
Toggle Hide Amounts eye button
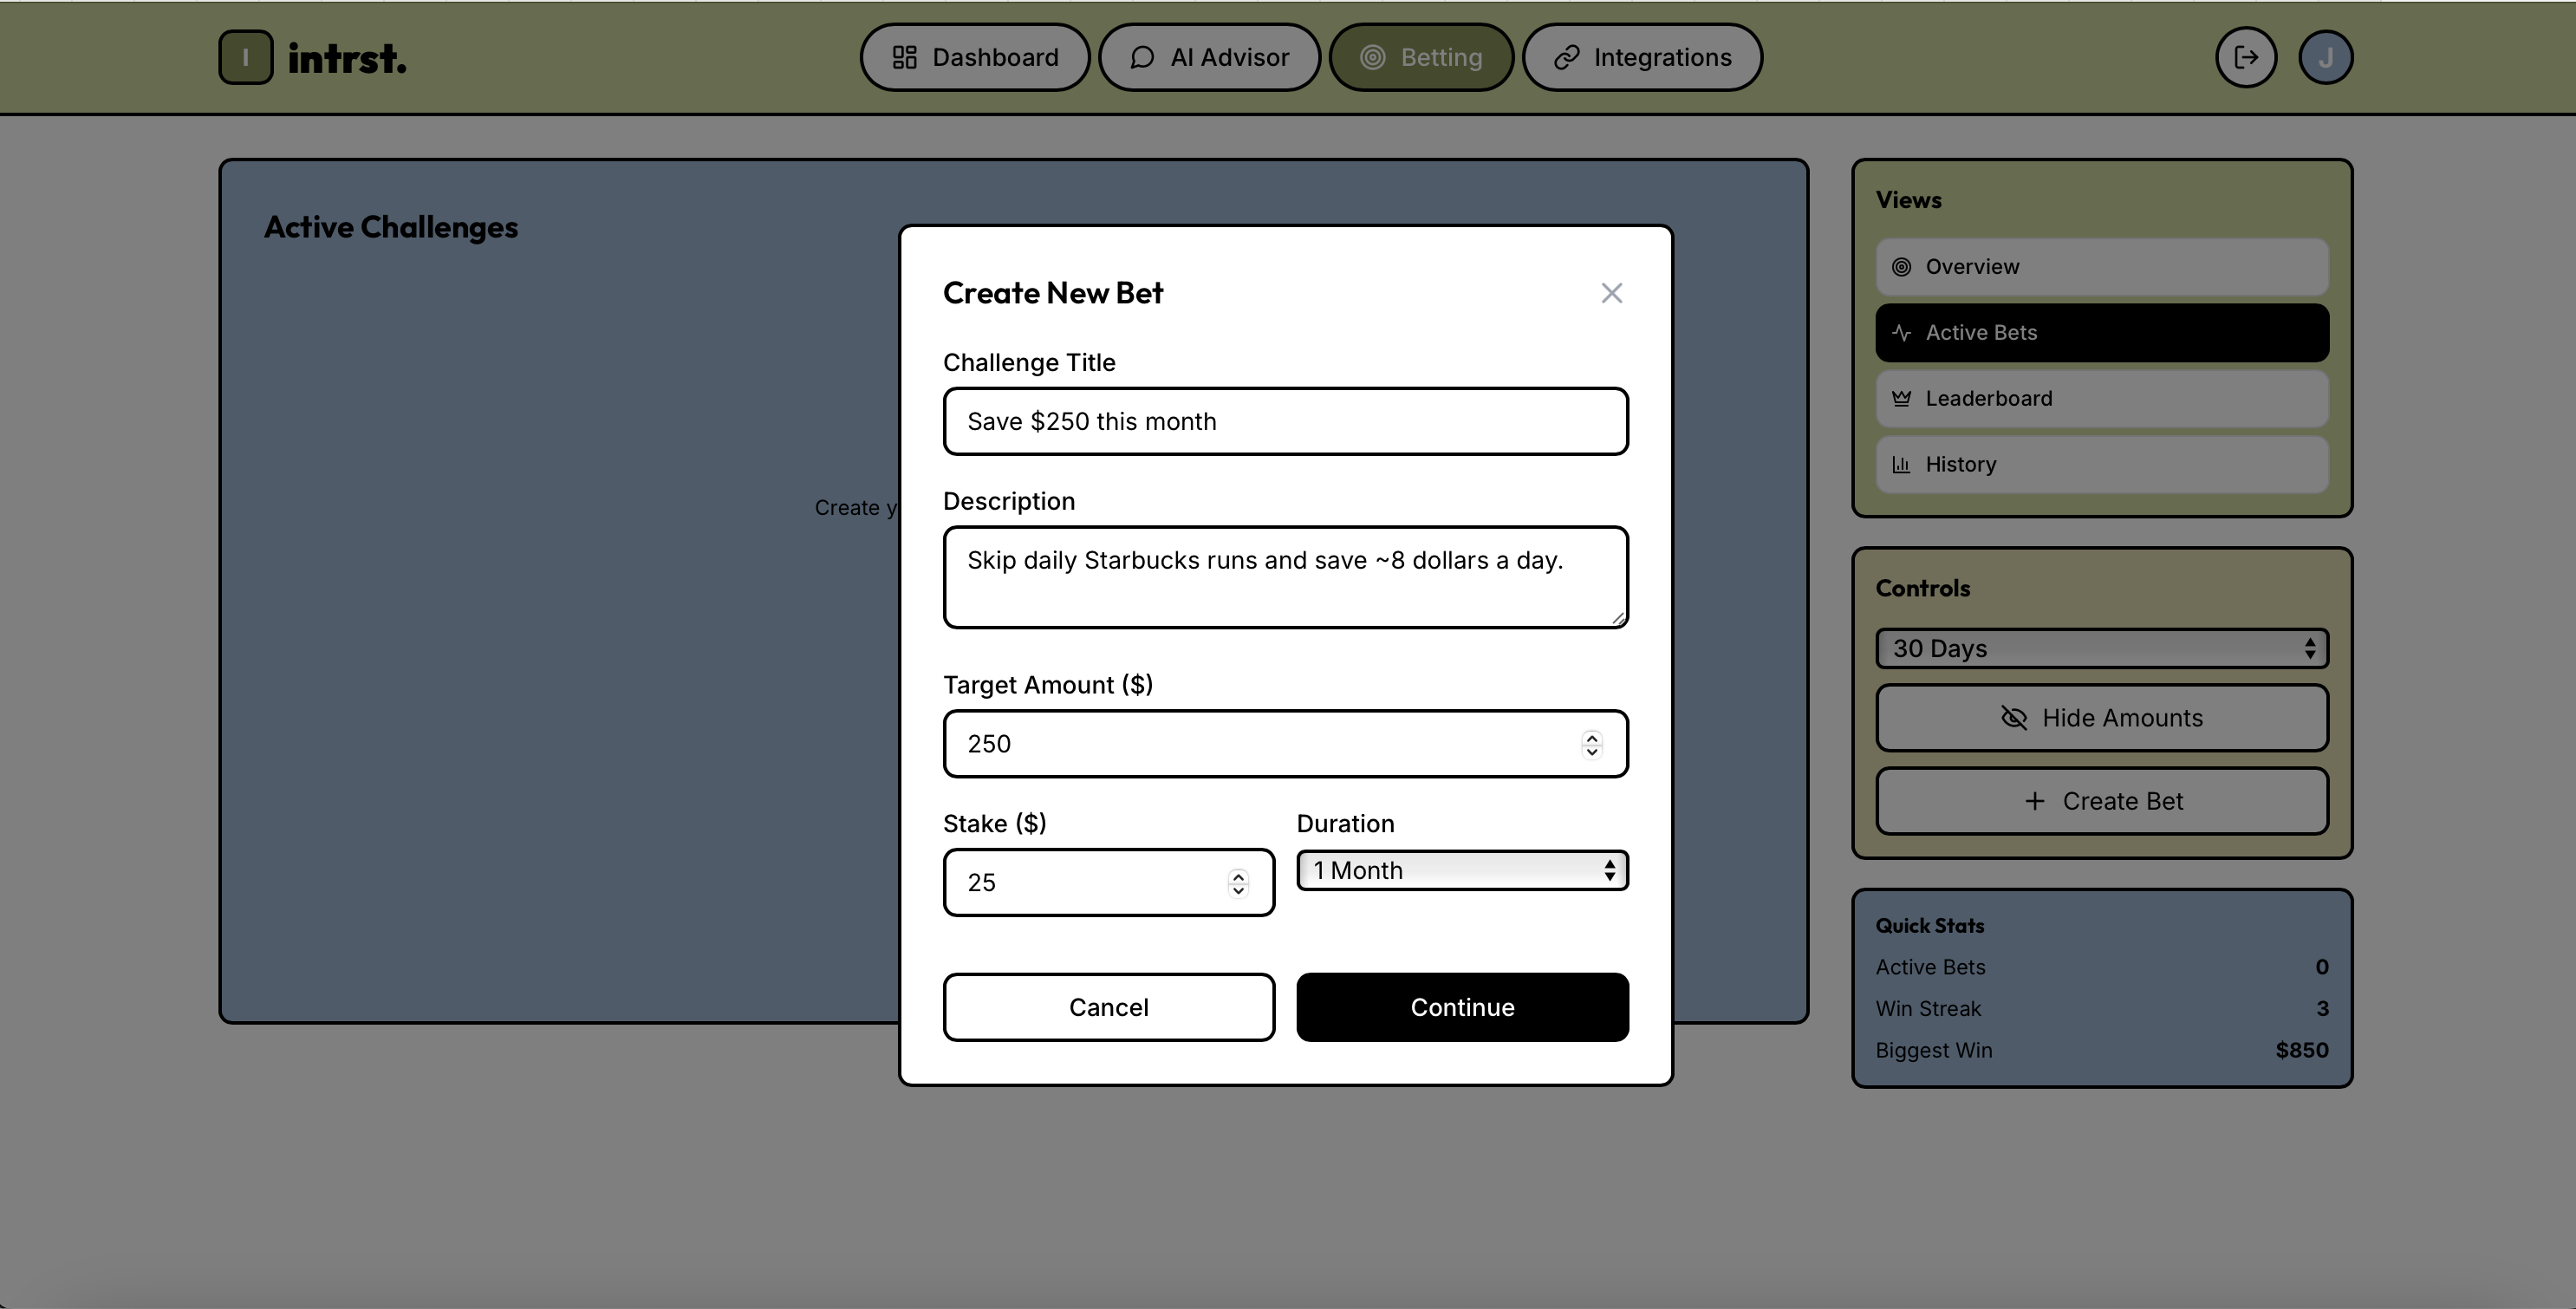click(2101, 718)
